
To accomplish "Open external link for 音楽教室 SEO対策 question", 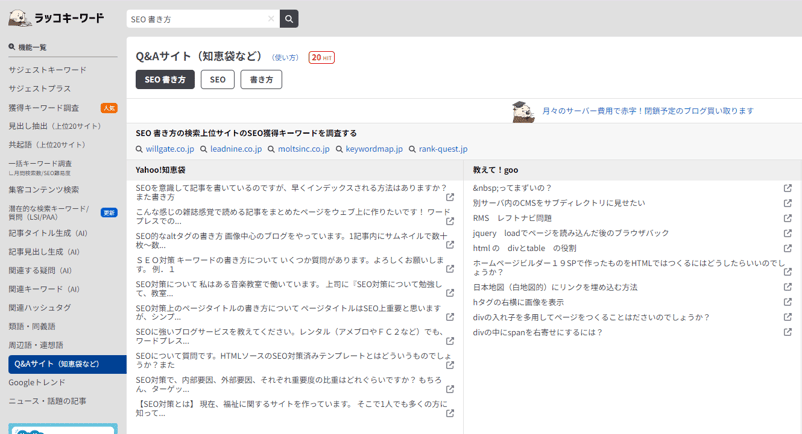I will point(450,293).
